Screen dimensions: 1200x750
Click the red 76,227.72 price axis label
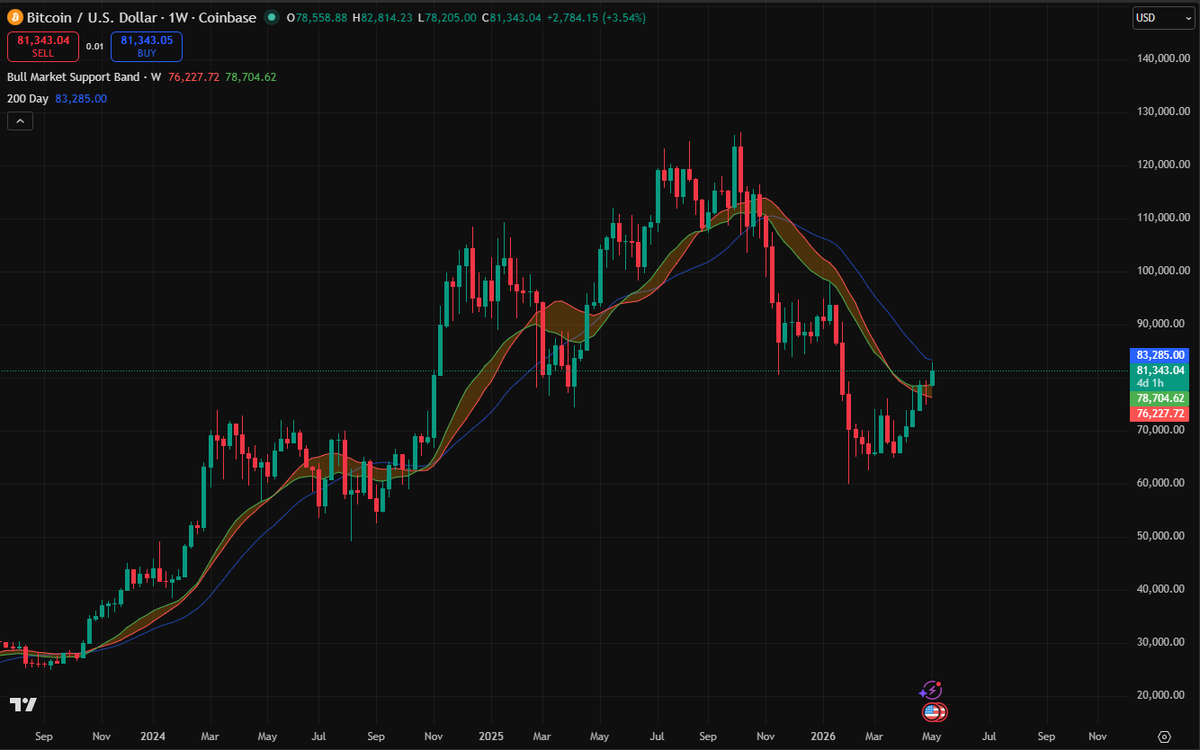click(1160, 413)
